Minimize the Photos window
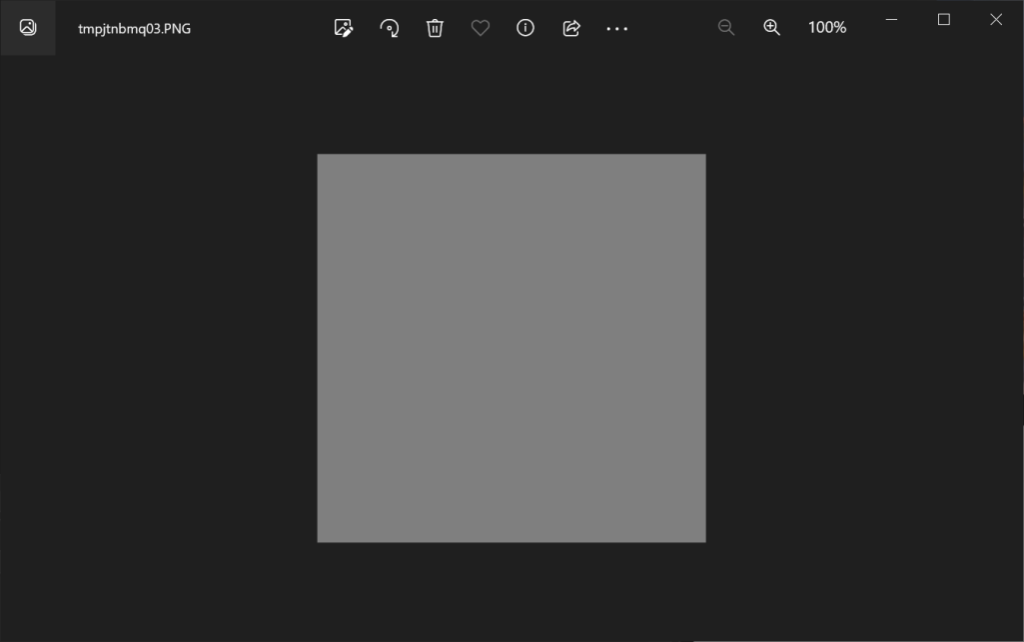This screenshot has width=1024, height=642. pyautogui.click(x=891, y=20)
